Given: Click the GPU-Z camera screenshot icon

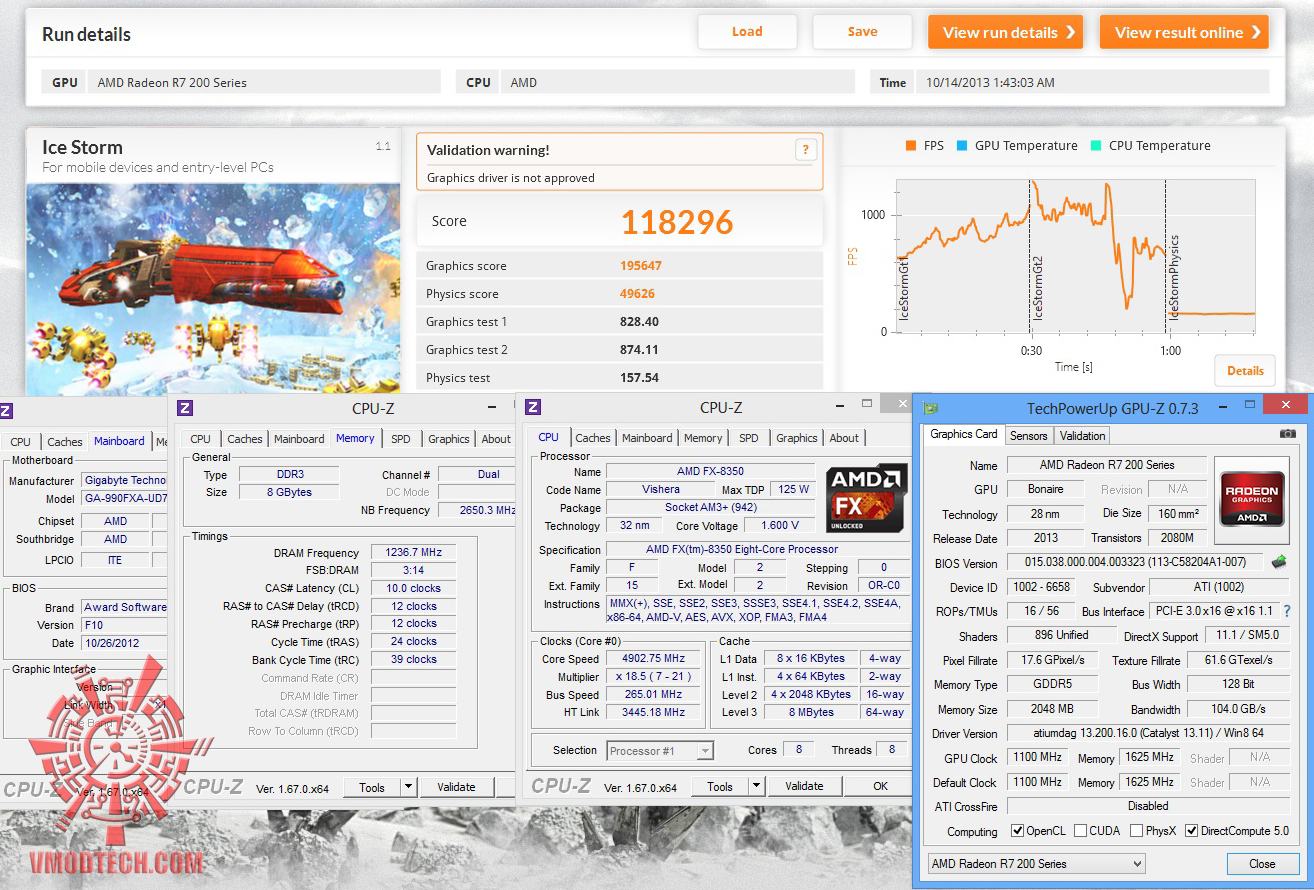Looking at the screenshot, I should 1288,435.
